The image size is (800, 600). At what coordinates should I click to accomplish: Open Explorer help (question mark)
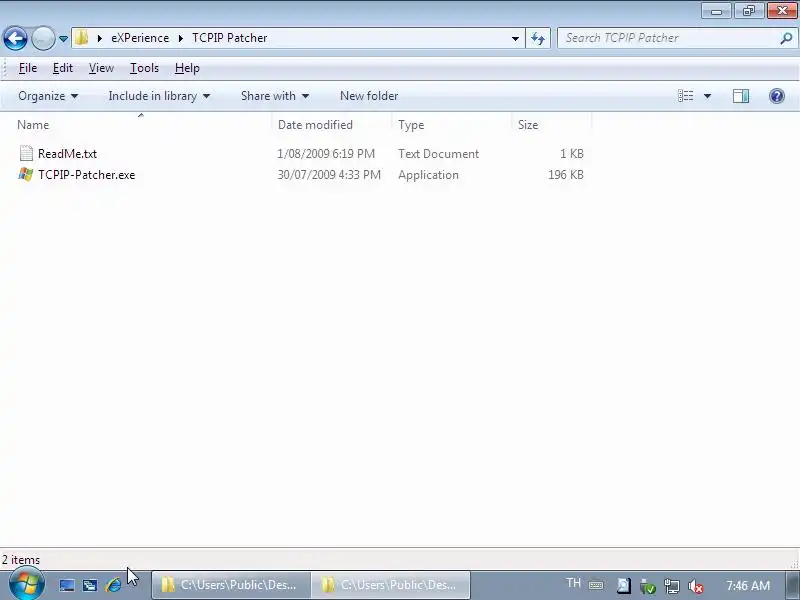pos(777,96)
